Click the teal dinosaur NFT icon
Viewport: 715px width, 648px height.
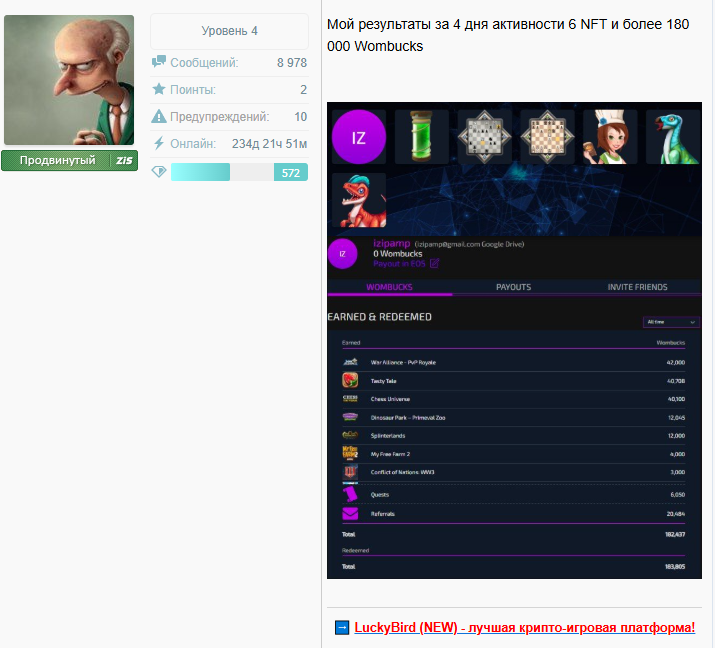click(x=672, y=137)
